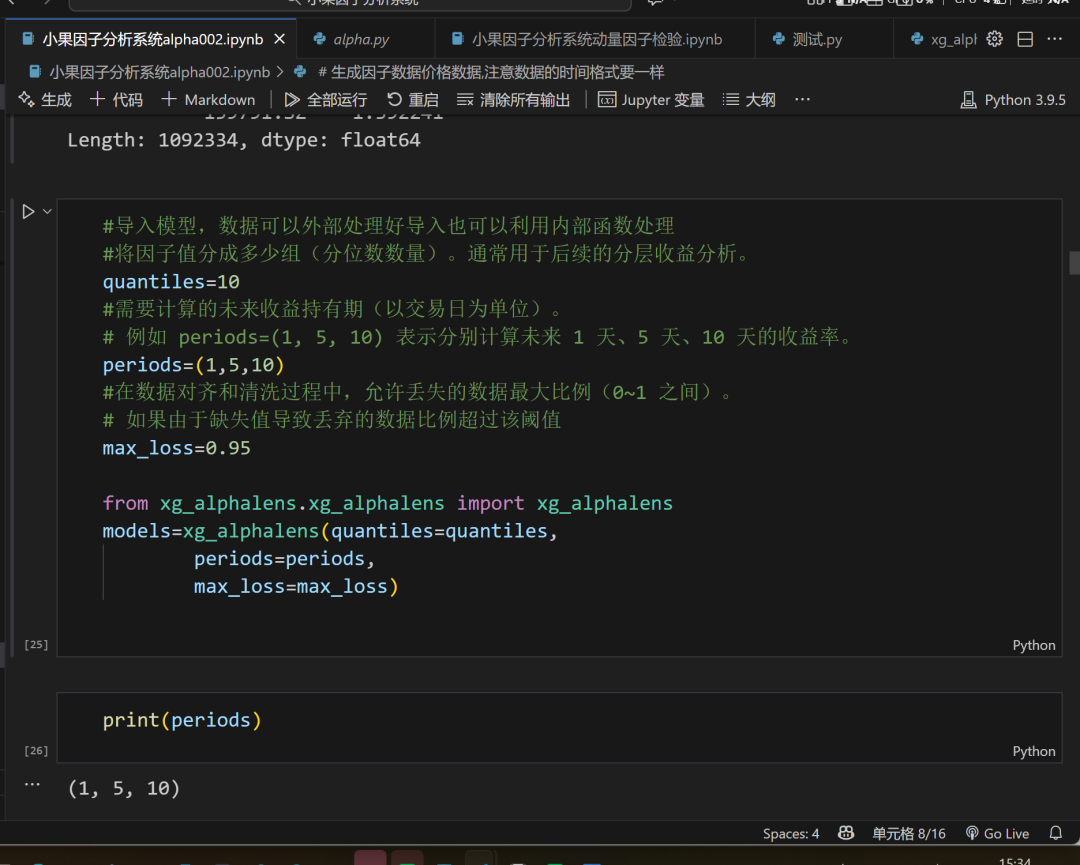
Task: Start Go Live from the status bar
Action: pos(997,834)
